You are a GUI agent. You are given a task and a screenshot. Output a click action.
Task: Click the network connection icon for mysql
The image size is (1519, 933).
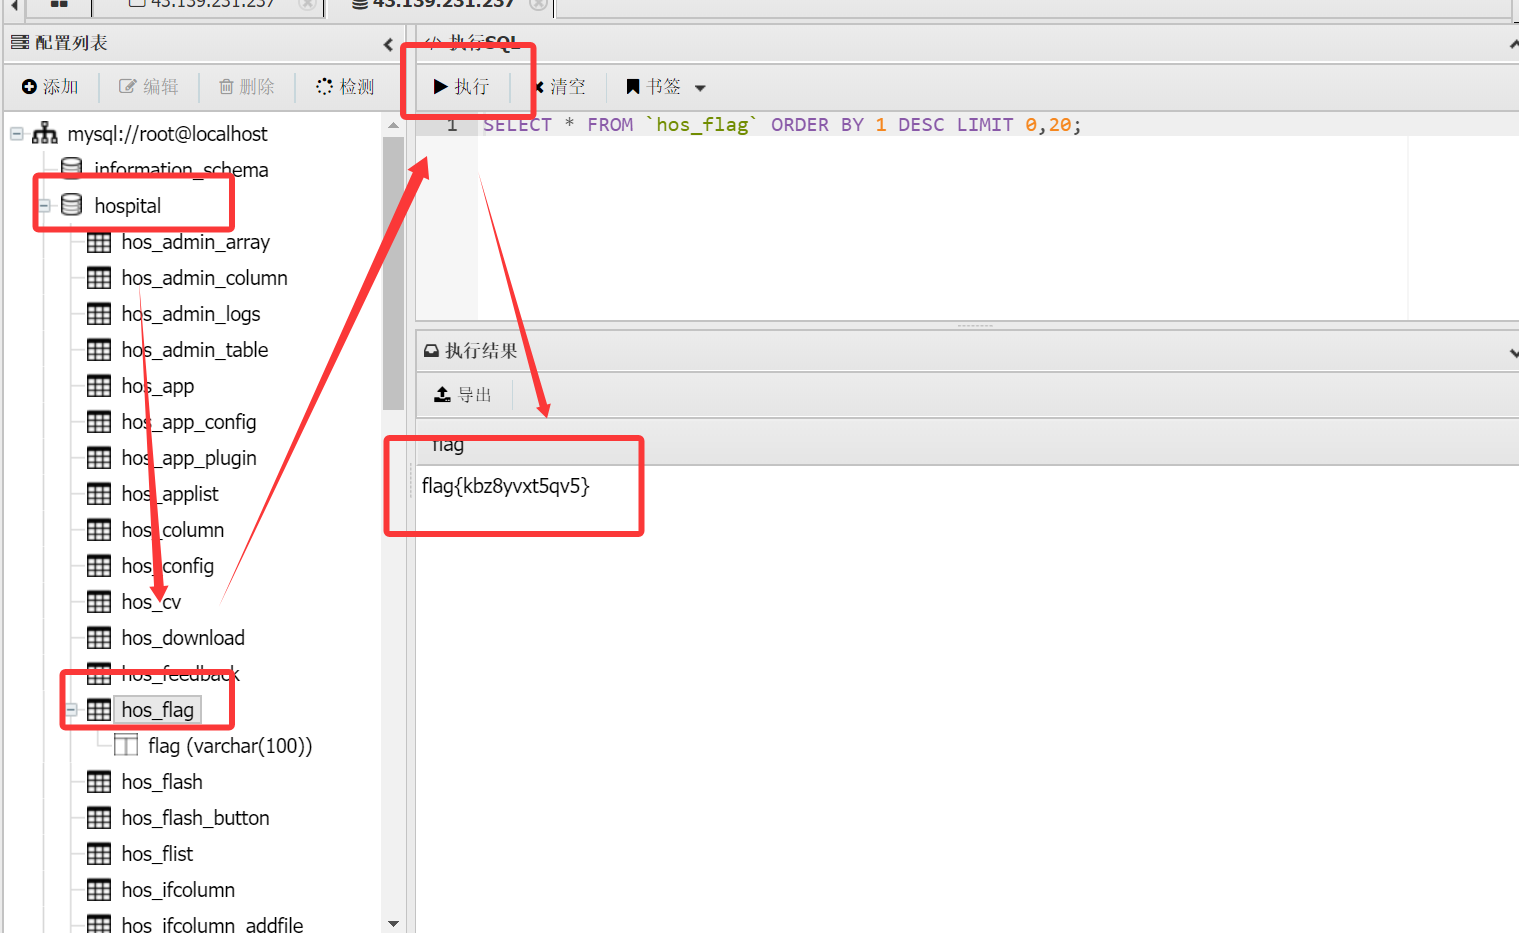(45, 133)
